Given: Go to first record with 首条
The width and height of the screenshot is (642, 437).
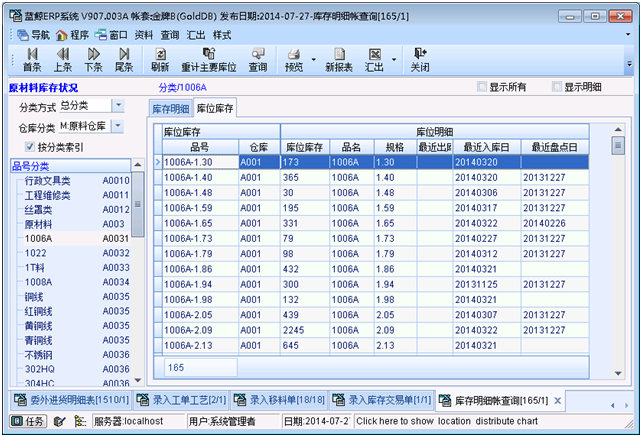Looking at the screenshot, I should coord(32,60).
